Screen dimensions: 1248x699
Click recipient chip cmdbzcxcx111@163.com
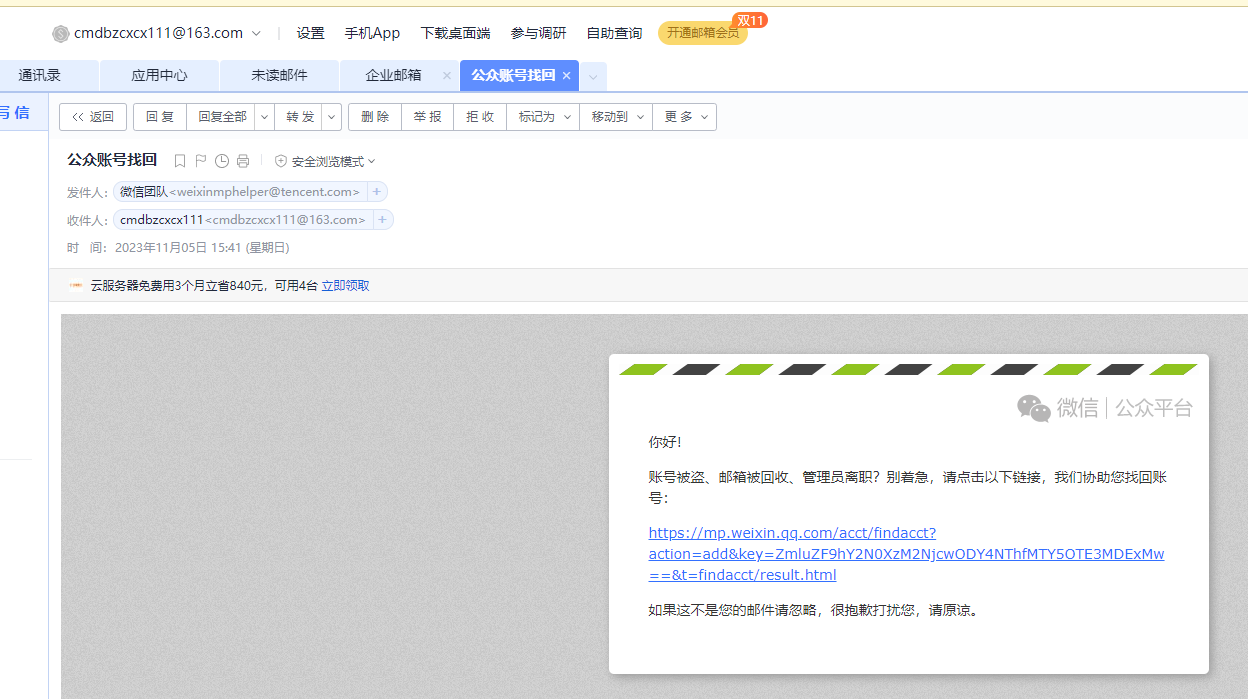[x=243, y=220]
